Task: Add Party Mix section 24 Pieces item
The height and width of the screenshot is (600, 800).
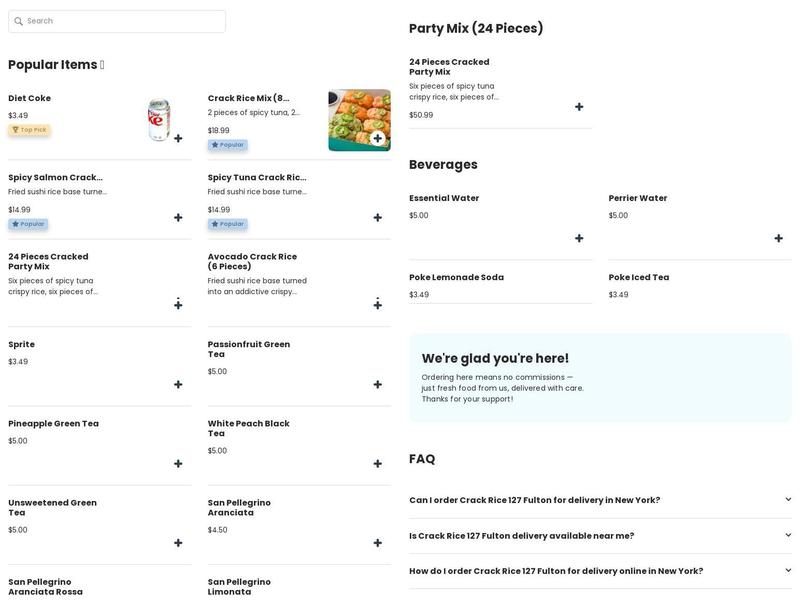Action: [579, 107]
